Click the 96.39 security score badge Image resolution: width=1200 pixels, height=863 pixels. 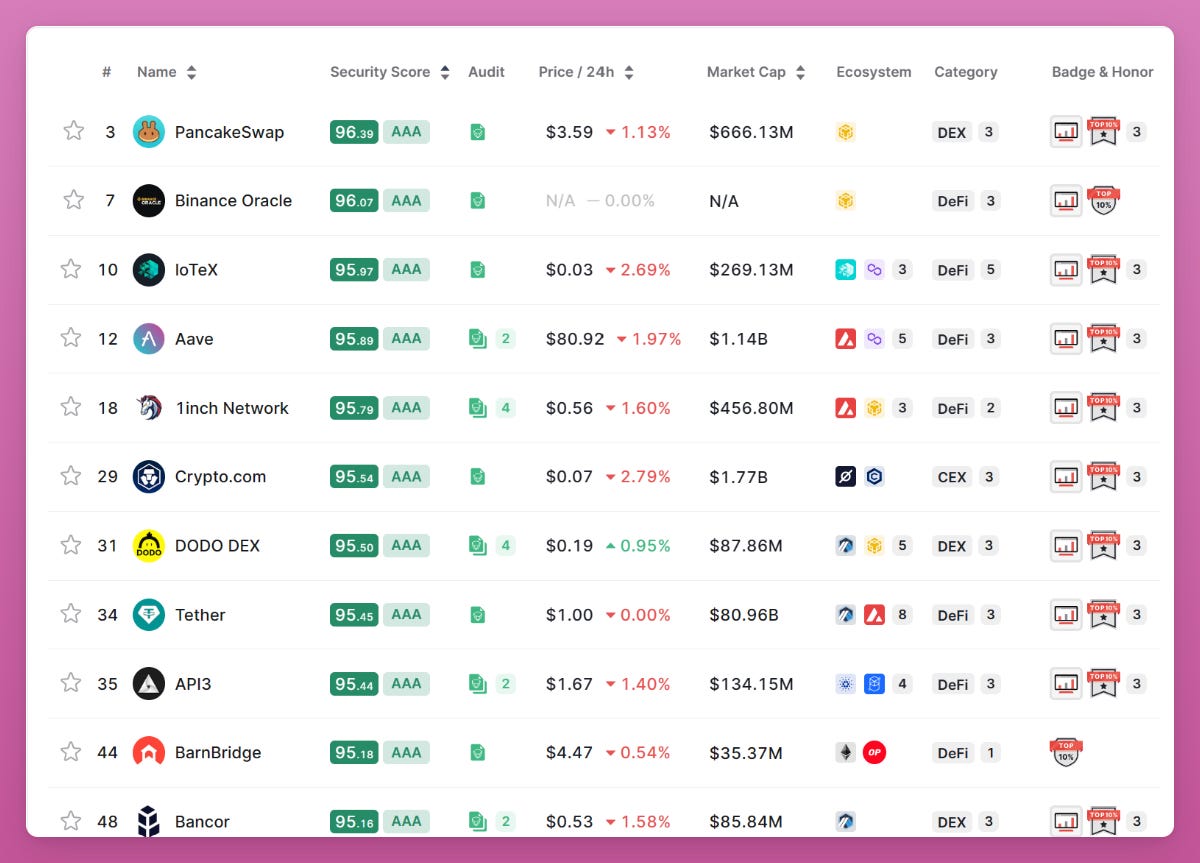pyautogui.click(x=354, y=131)
